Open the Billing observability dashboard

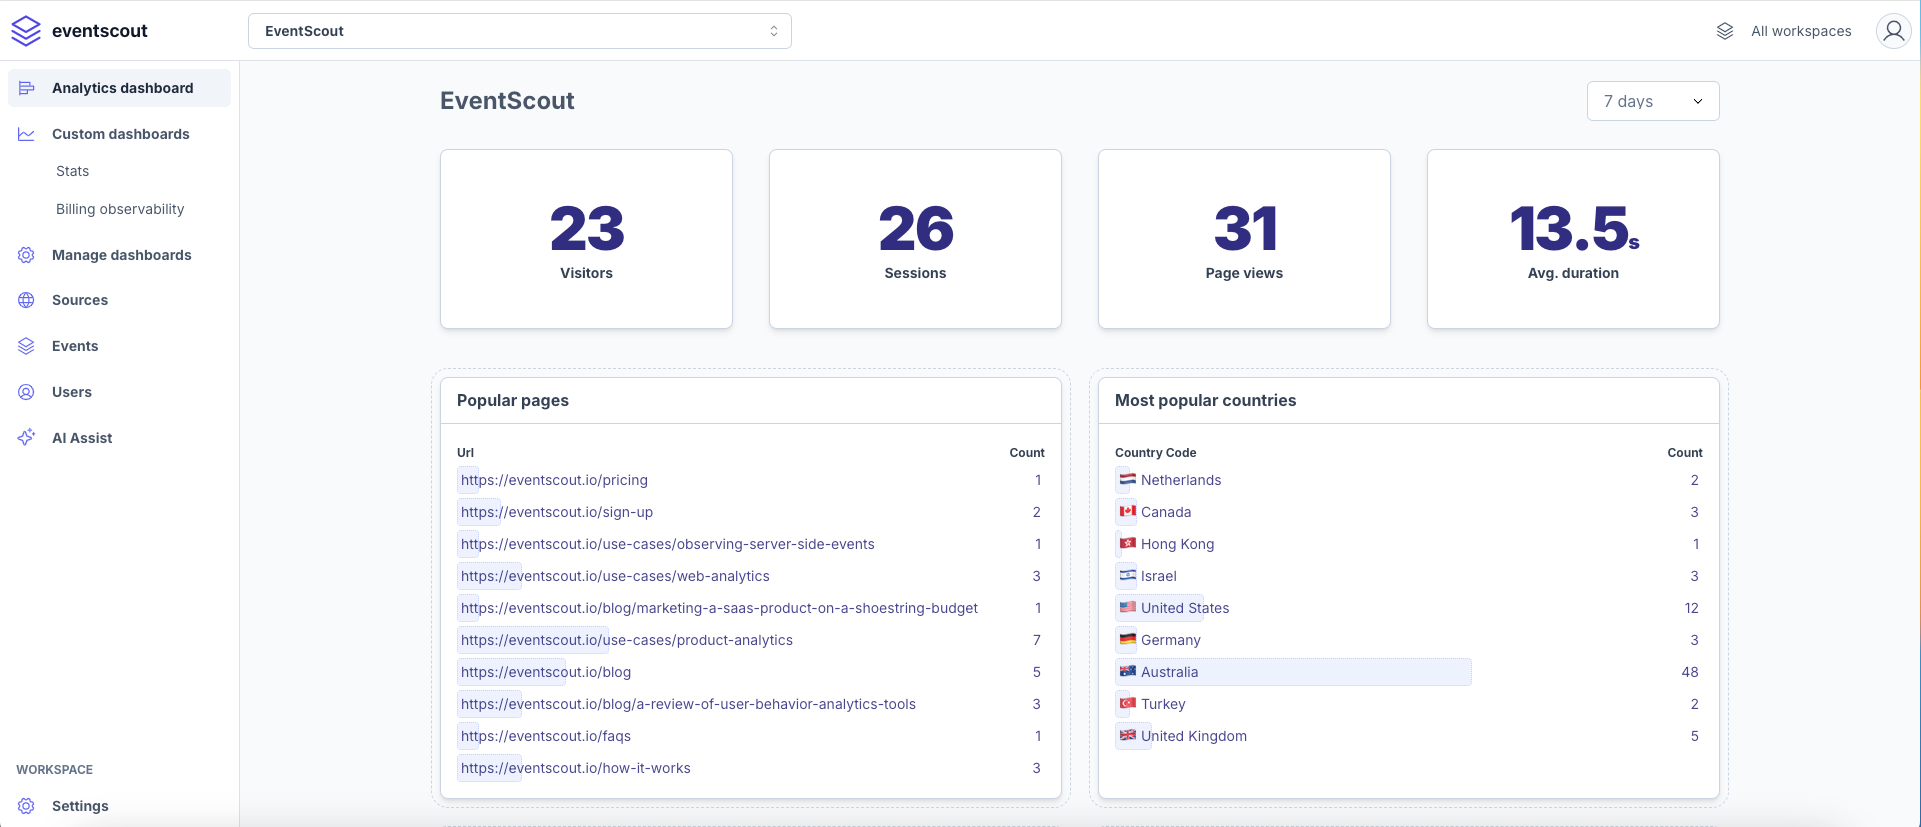[x=120, y=209]
